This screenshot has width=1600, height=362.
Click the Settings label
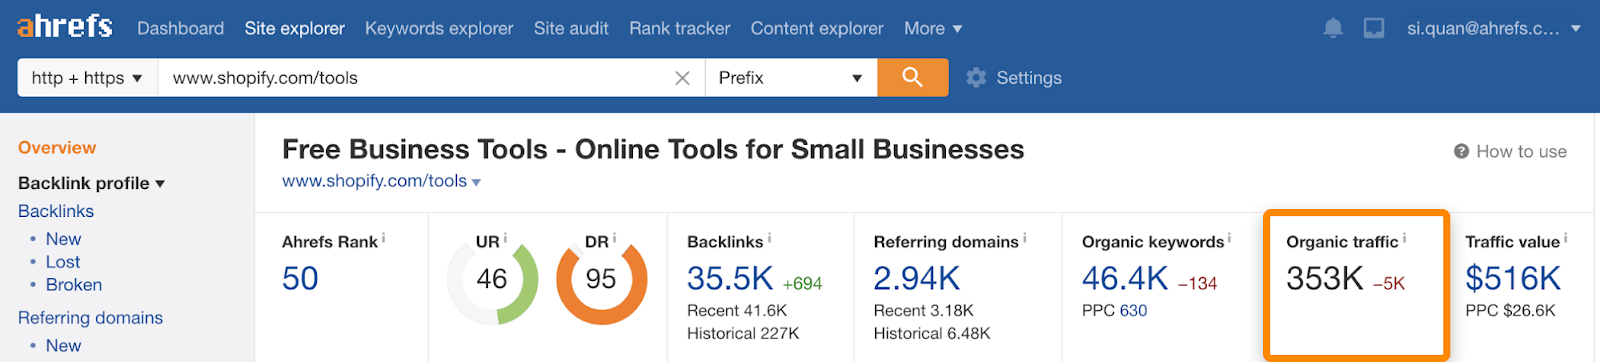[1029, 78]
